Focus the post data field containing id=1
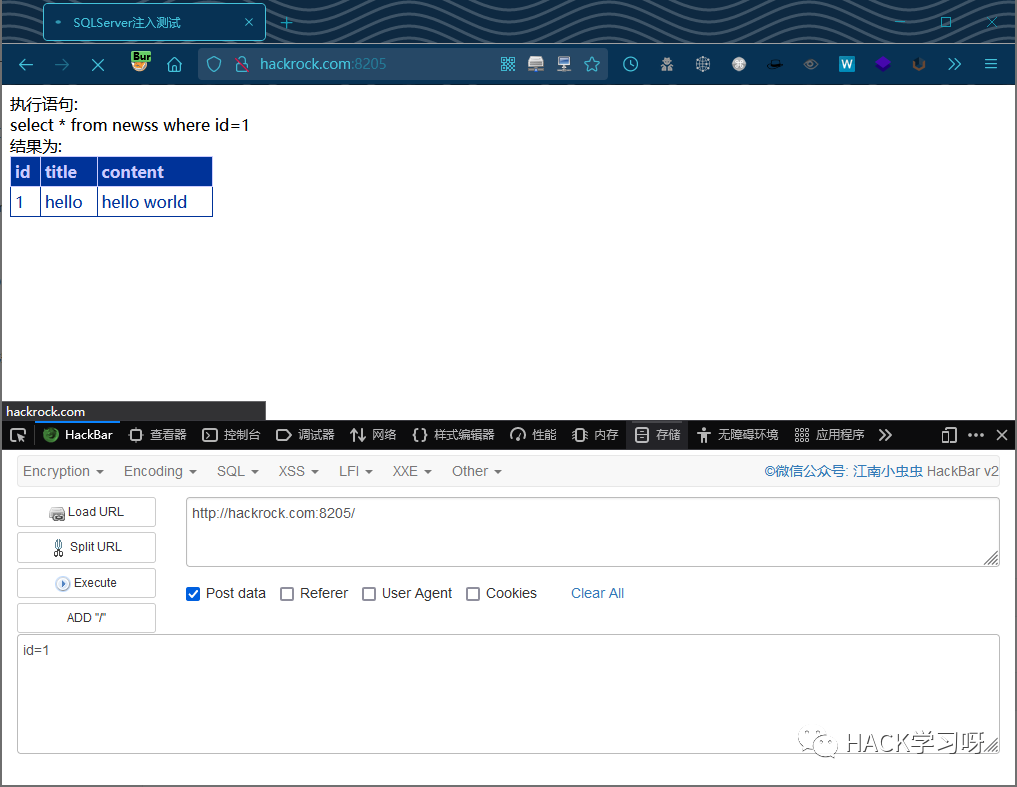 pos(508,694)
